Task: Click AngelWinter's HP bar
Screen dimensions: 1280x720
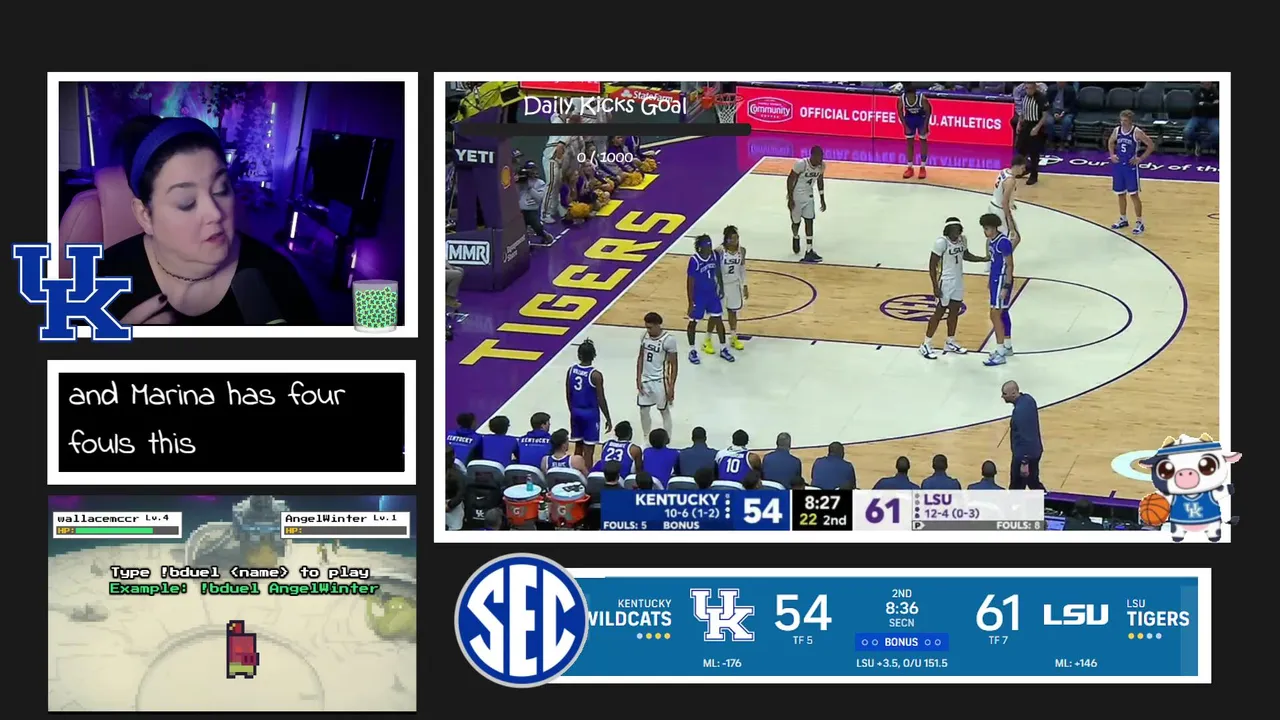Action: [x=345, y=530]
